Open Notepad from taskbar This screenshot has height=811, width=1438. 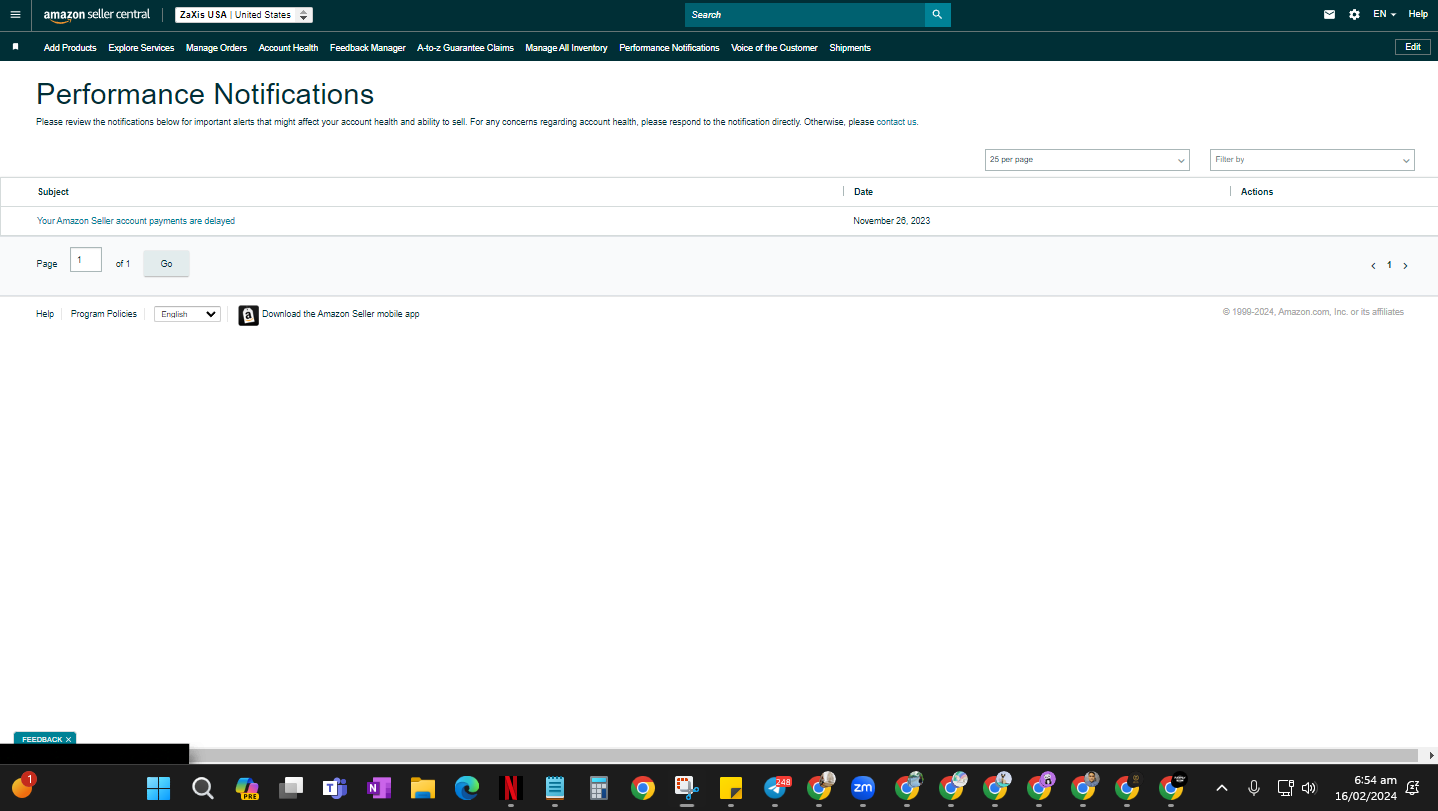(x=555, y=788)
